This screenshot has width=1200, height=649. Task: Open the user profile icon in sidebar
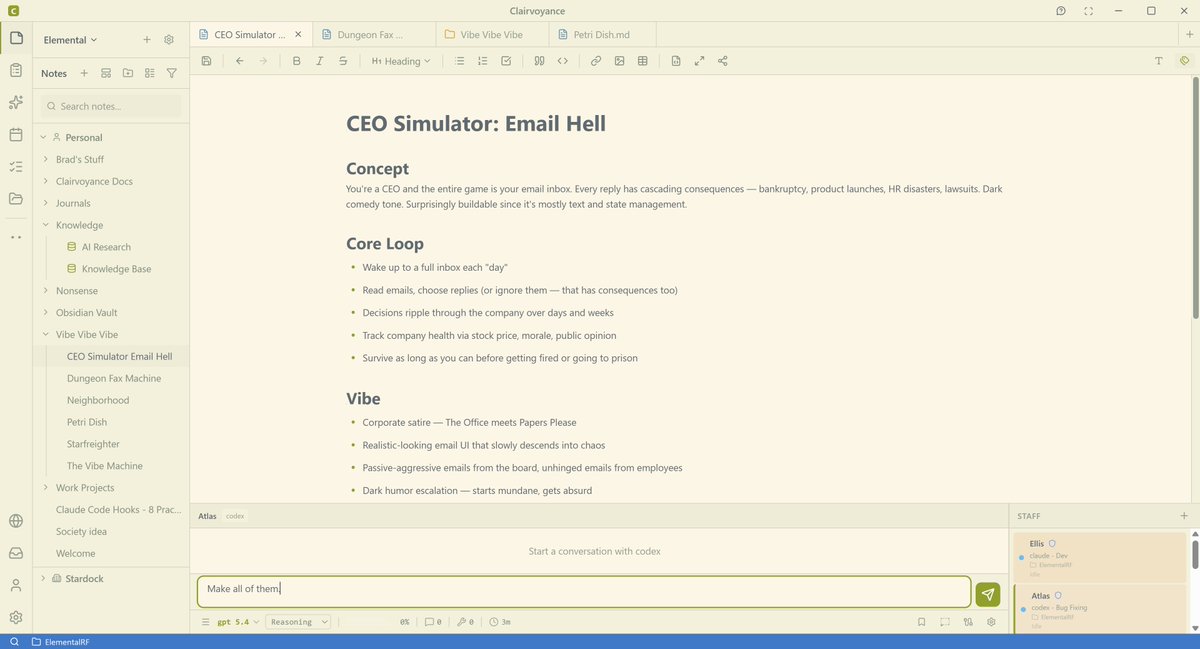pyautogui.click(x=15, y=585)
